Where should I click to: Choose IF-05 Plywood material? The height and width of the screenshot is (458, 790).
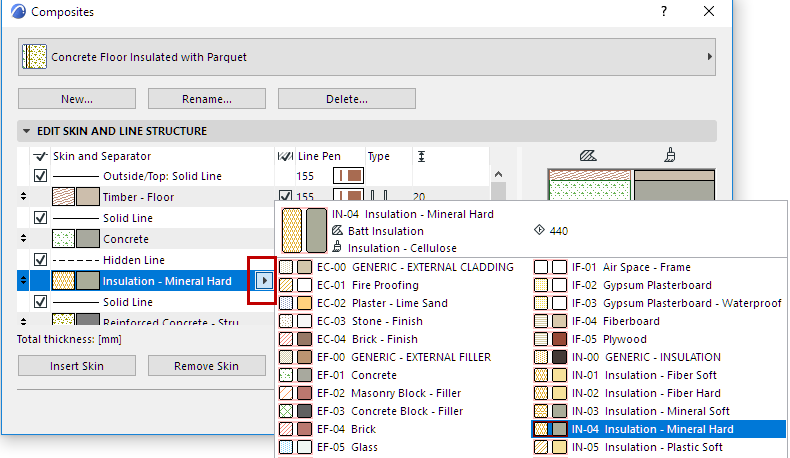point(659,339)
